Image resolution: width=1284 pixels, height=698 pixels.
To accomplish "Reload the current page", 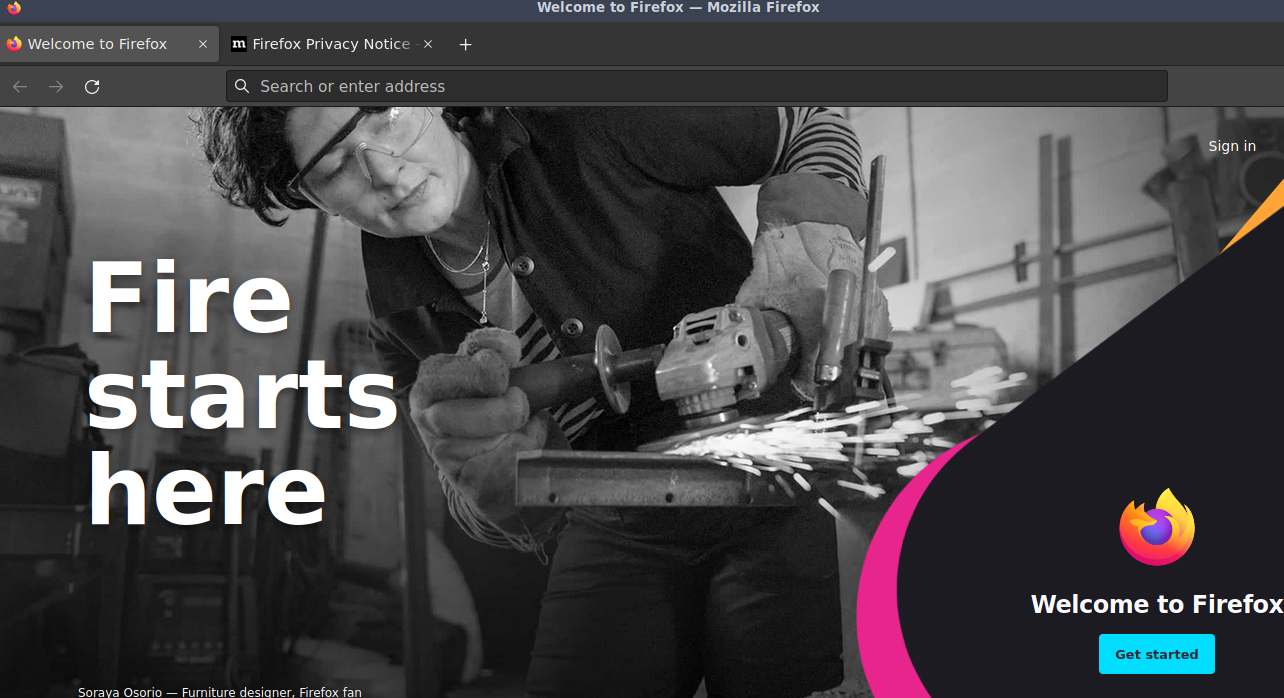I will [x=92, y=87].
